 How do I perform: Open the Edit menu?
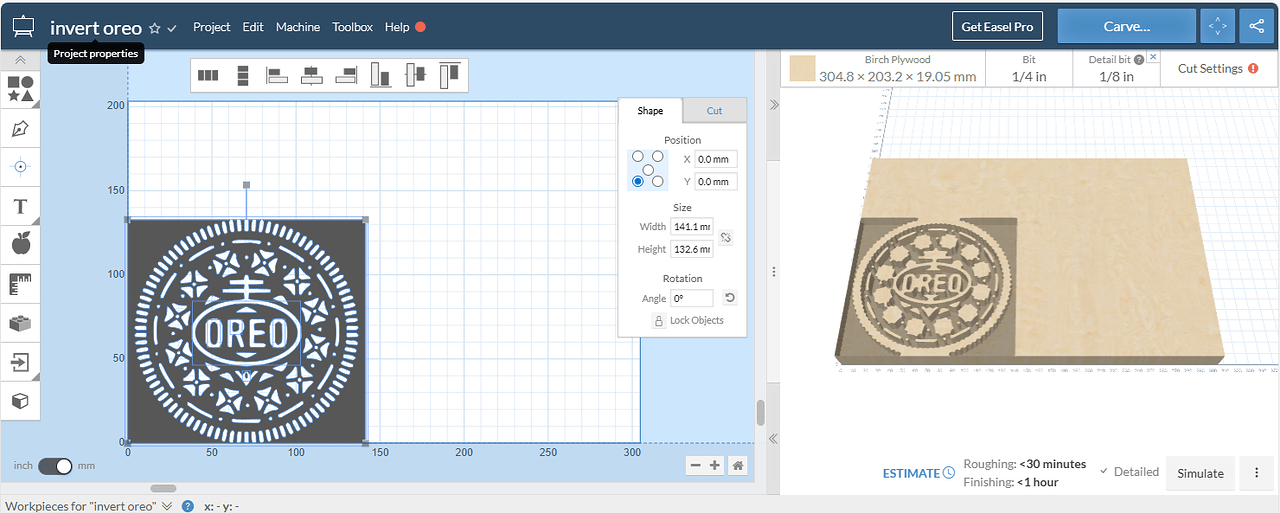coord(253,27)
